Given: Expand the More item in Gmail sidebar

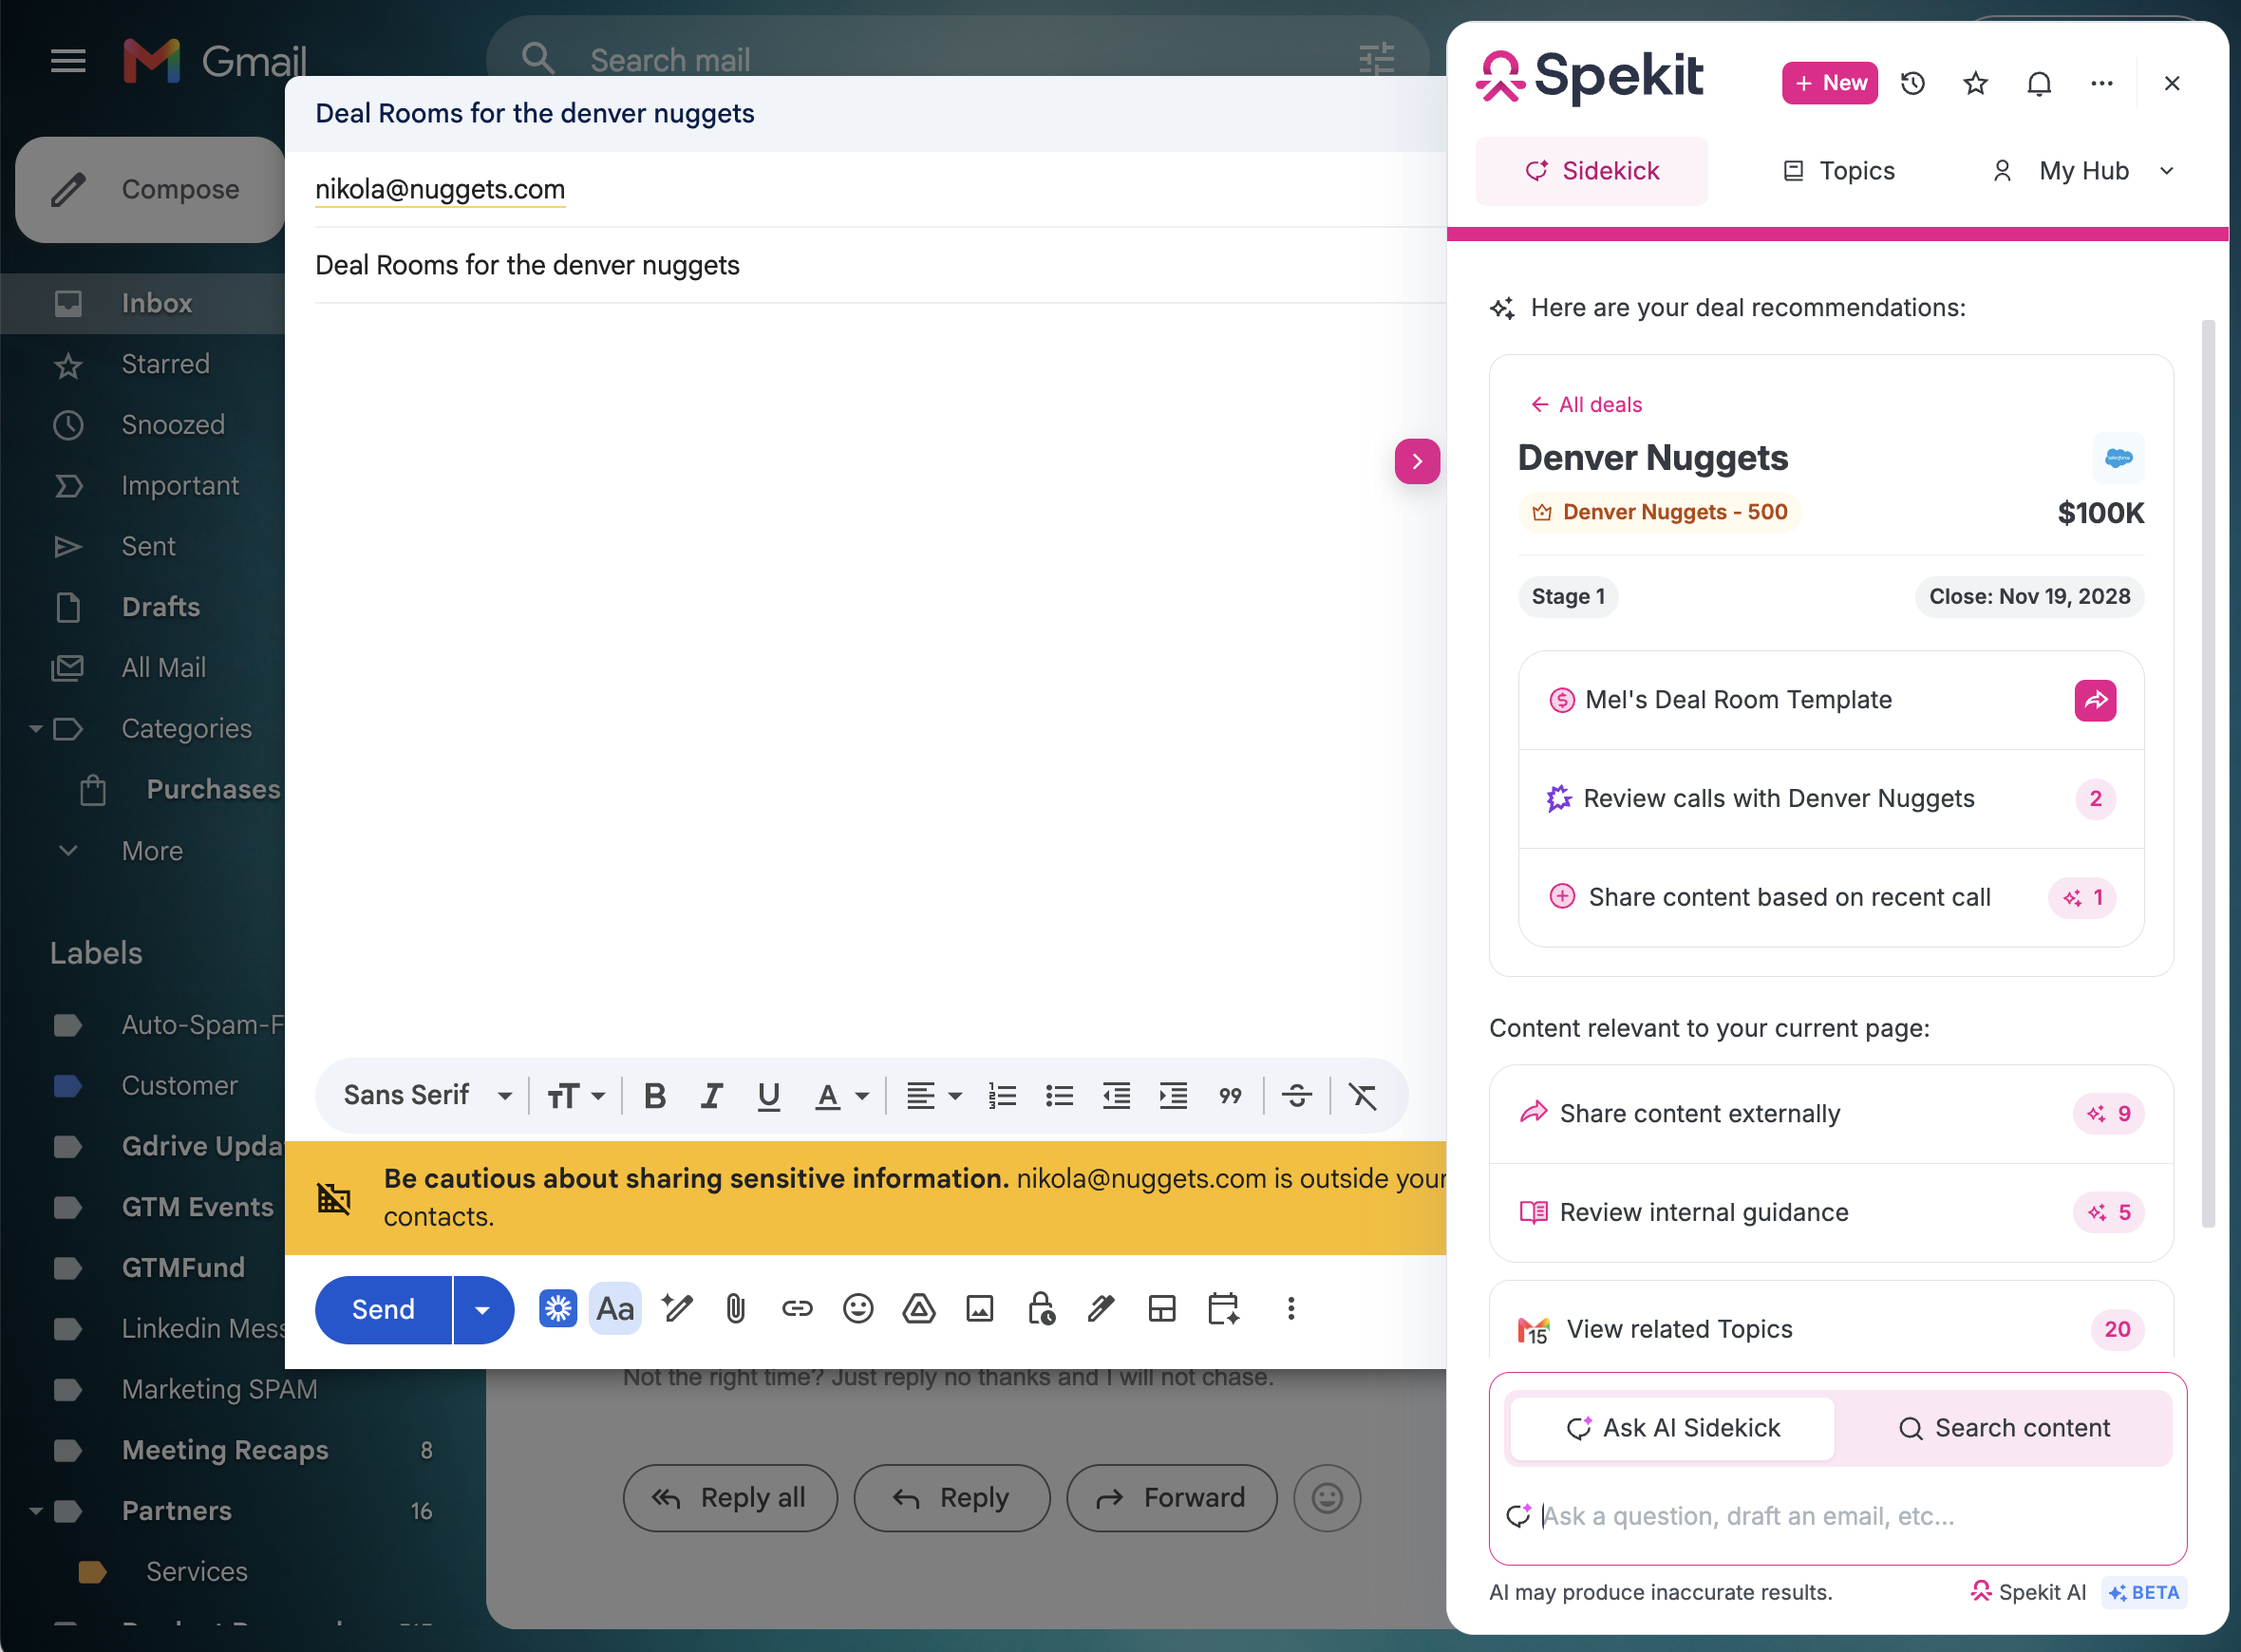Looking at the screenshot, I should click(x=152, y=851).
